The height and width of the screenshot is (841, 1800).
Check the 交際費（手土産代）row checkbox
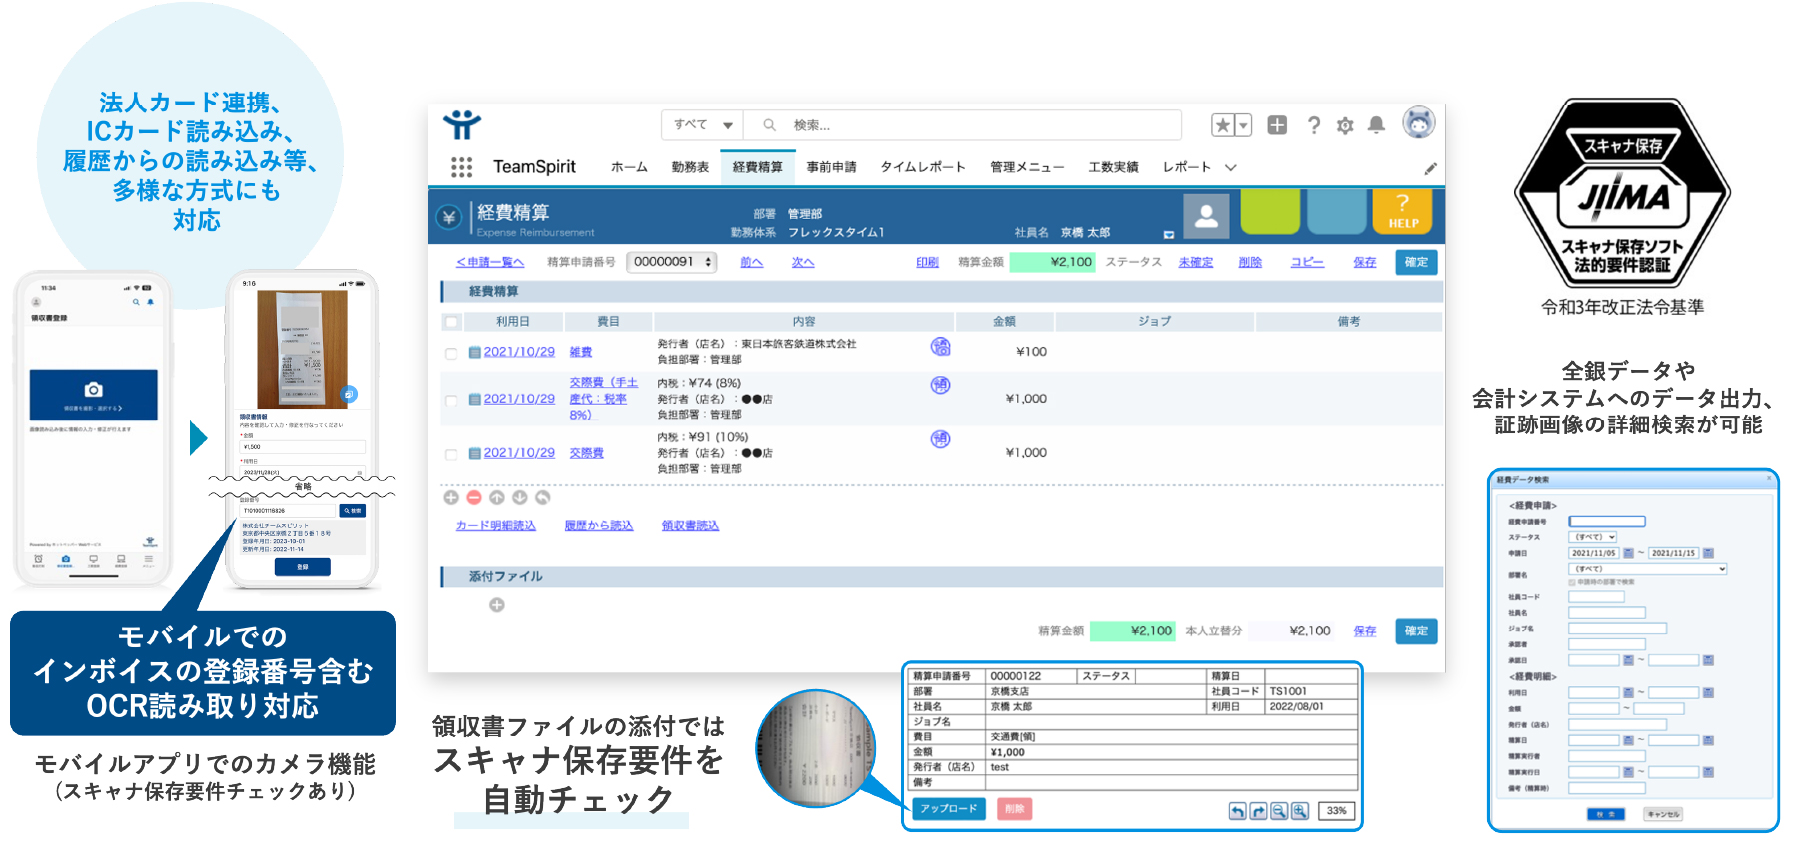(451, 400)
